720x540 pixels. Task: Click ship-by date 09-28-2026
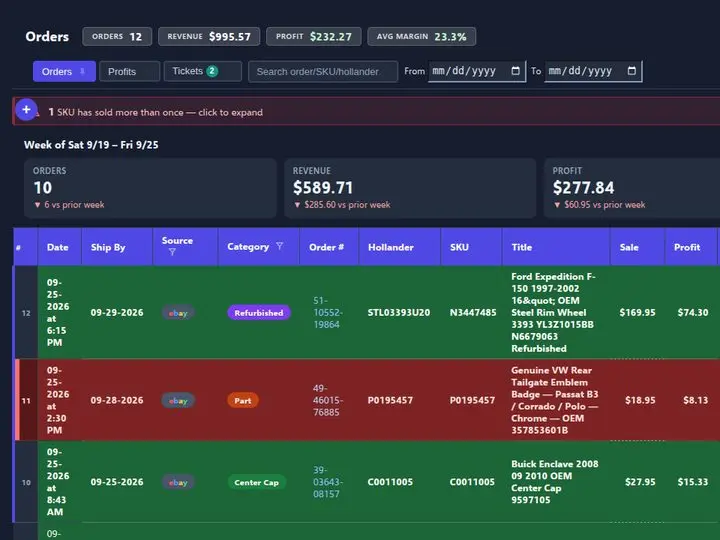117,400
